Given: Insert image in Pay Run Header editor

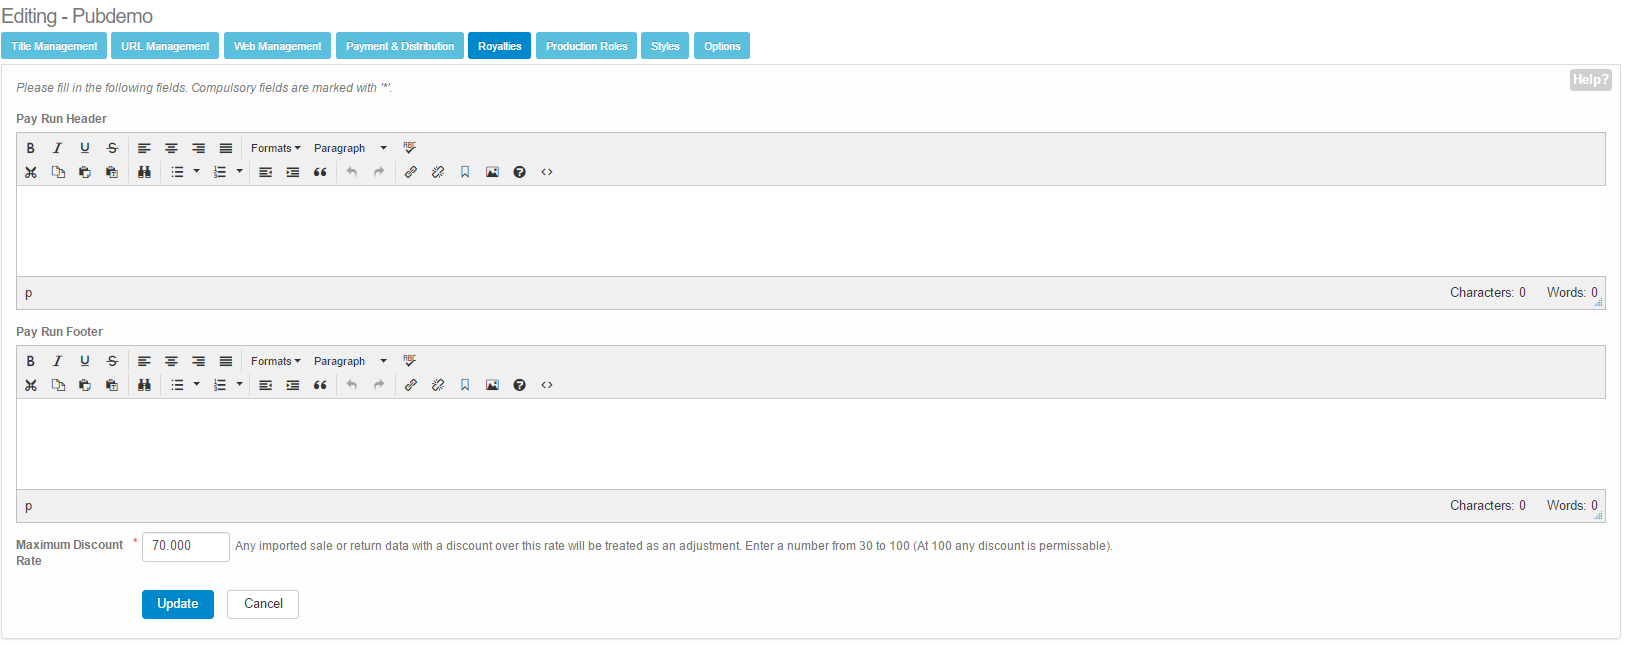Looking at the screenshot, I should tap(492, 172).
